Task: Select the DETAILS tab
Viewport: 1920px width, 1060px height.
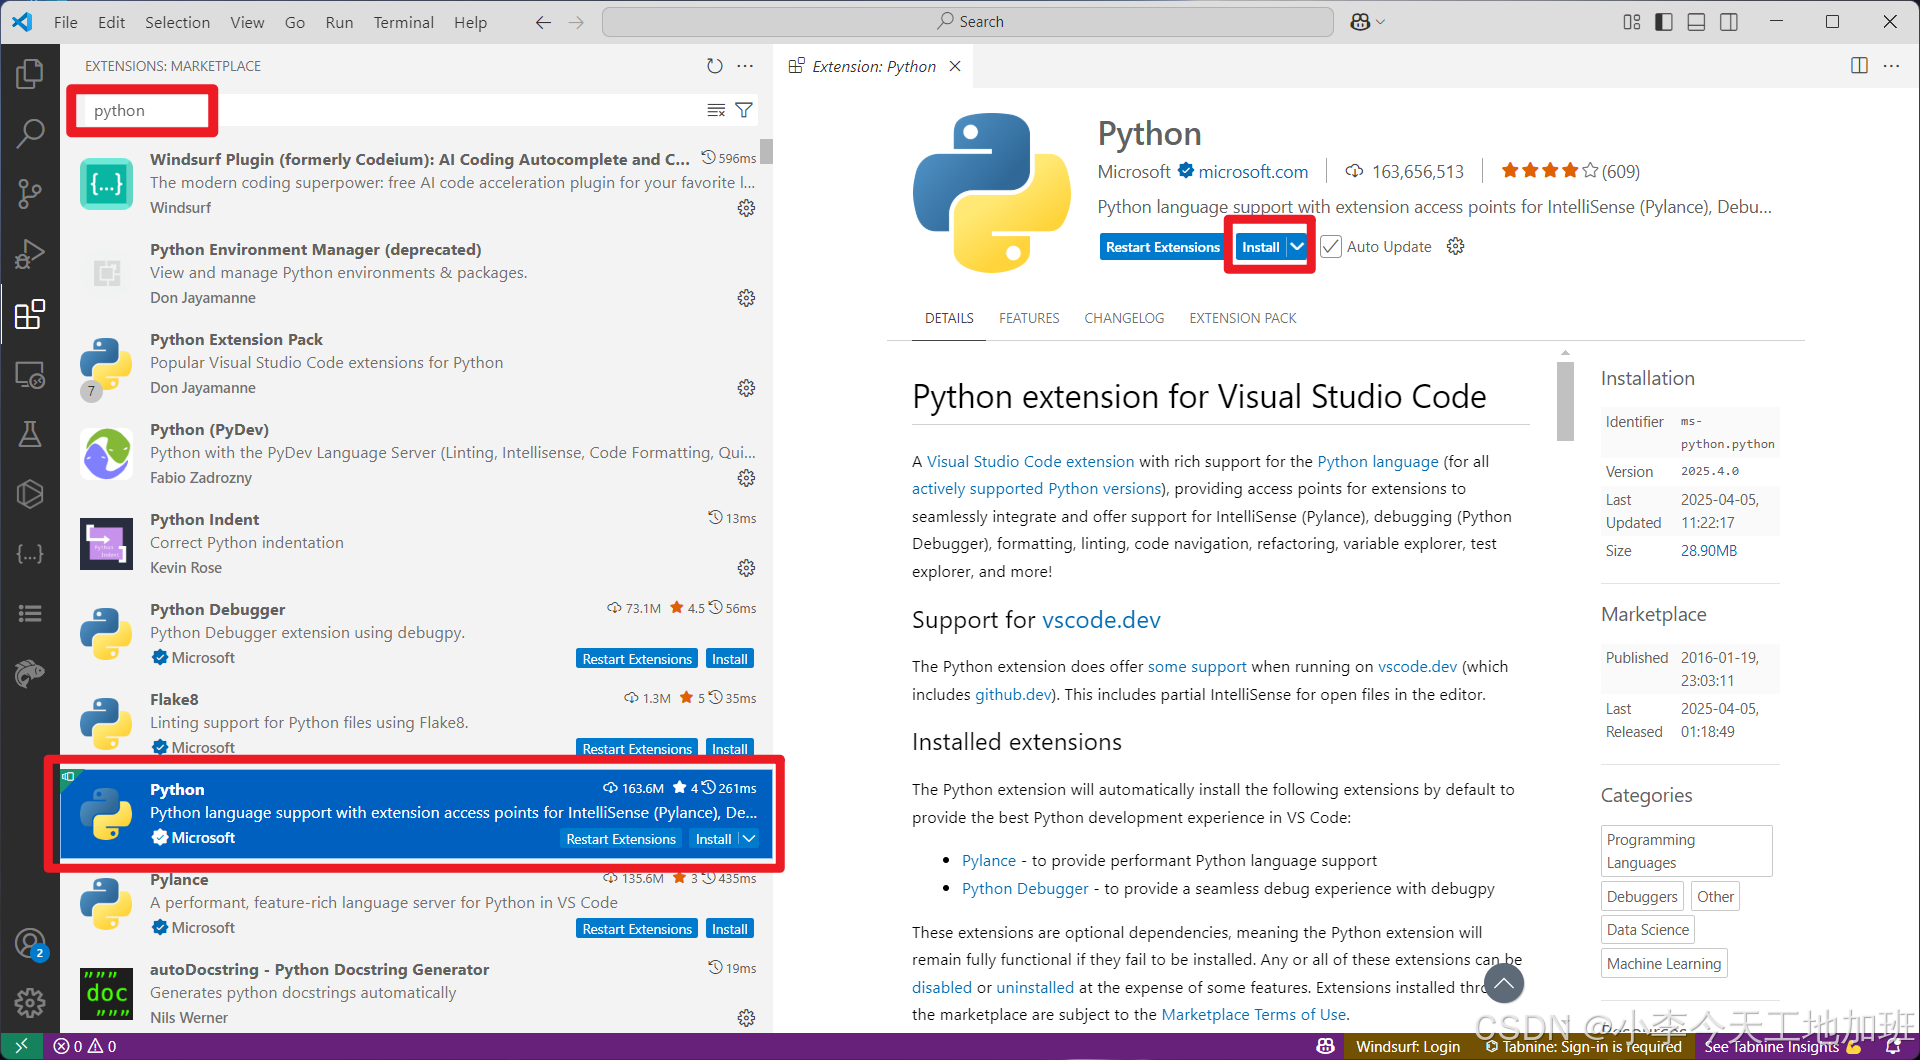Action: 949,318
